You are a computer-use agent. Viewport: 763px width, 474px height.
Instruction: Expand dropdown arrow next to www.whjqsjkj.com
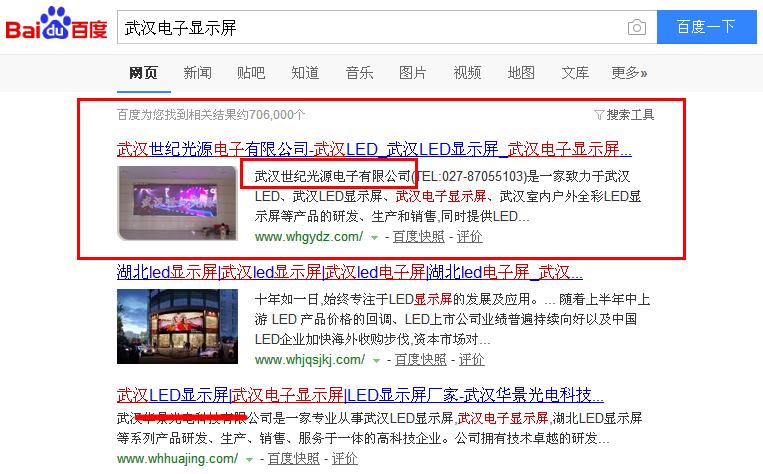[374, 360]
